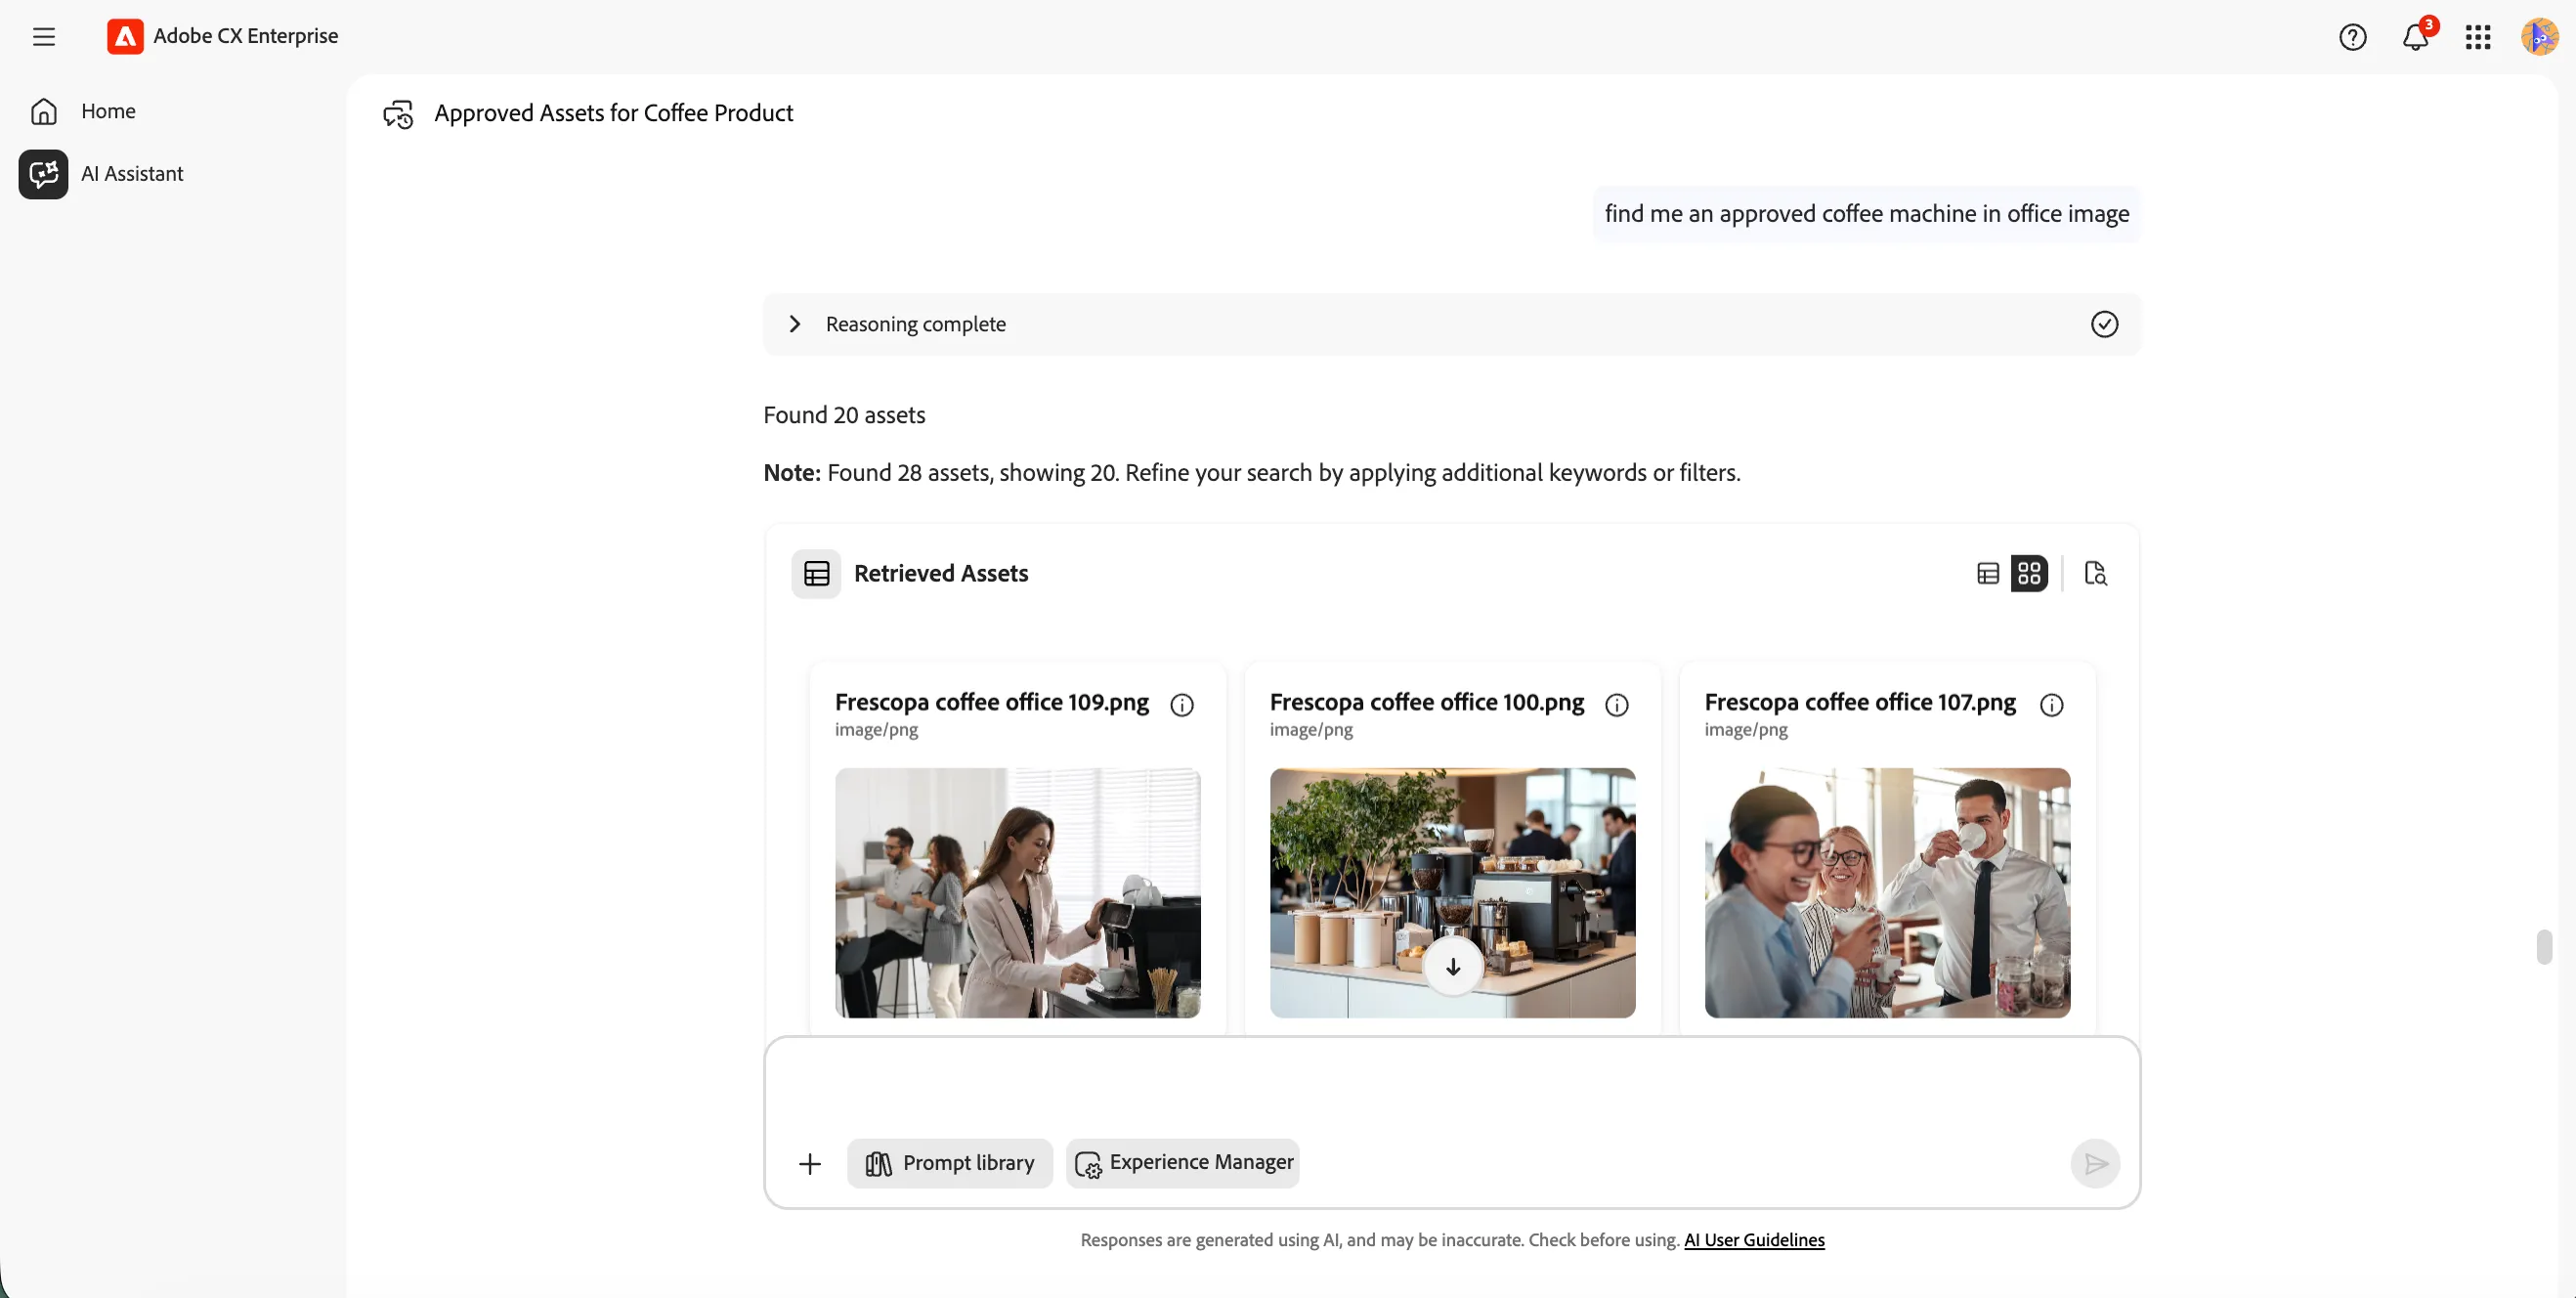Click the Frescopa coffee office 109.png file name
Screen dimensions: 2576x1298
click(992, 702)
